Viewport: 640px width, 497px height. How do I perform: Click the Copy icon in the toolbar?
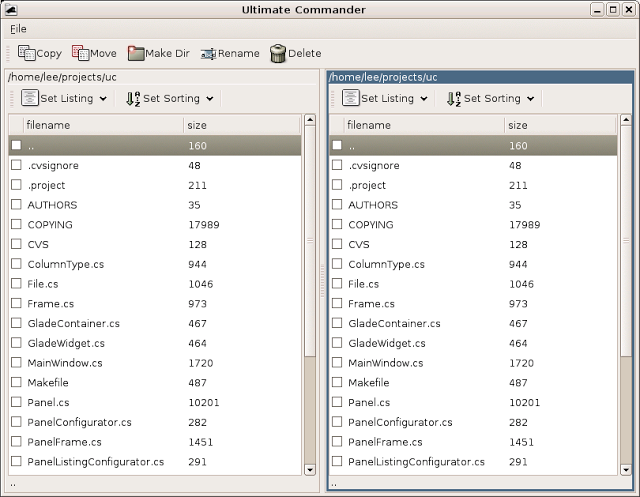pos(27,53)
